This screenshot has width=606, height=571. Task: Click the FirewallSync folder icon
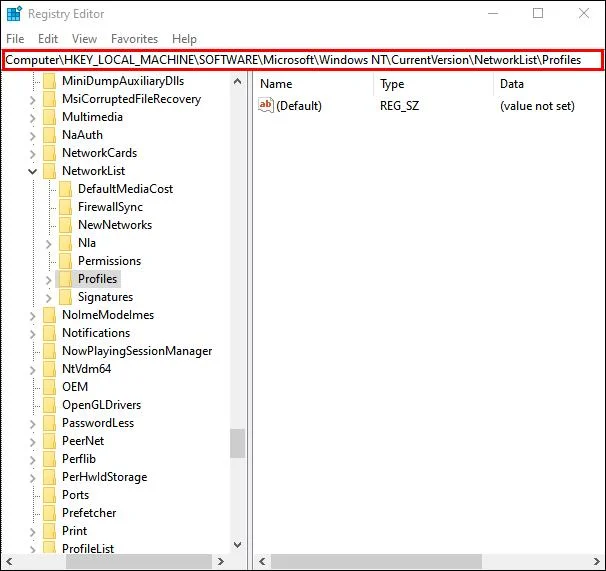pos(65,207)
